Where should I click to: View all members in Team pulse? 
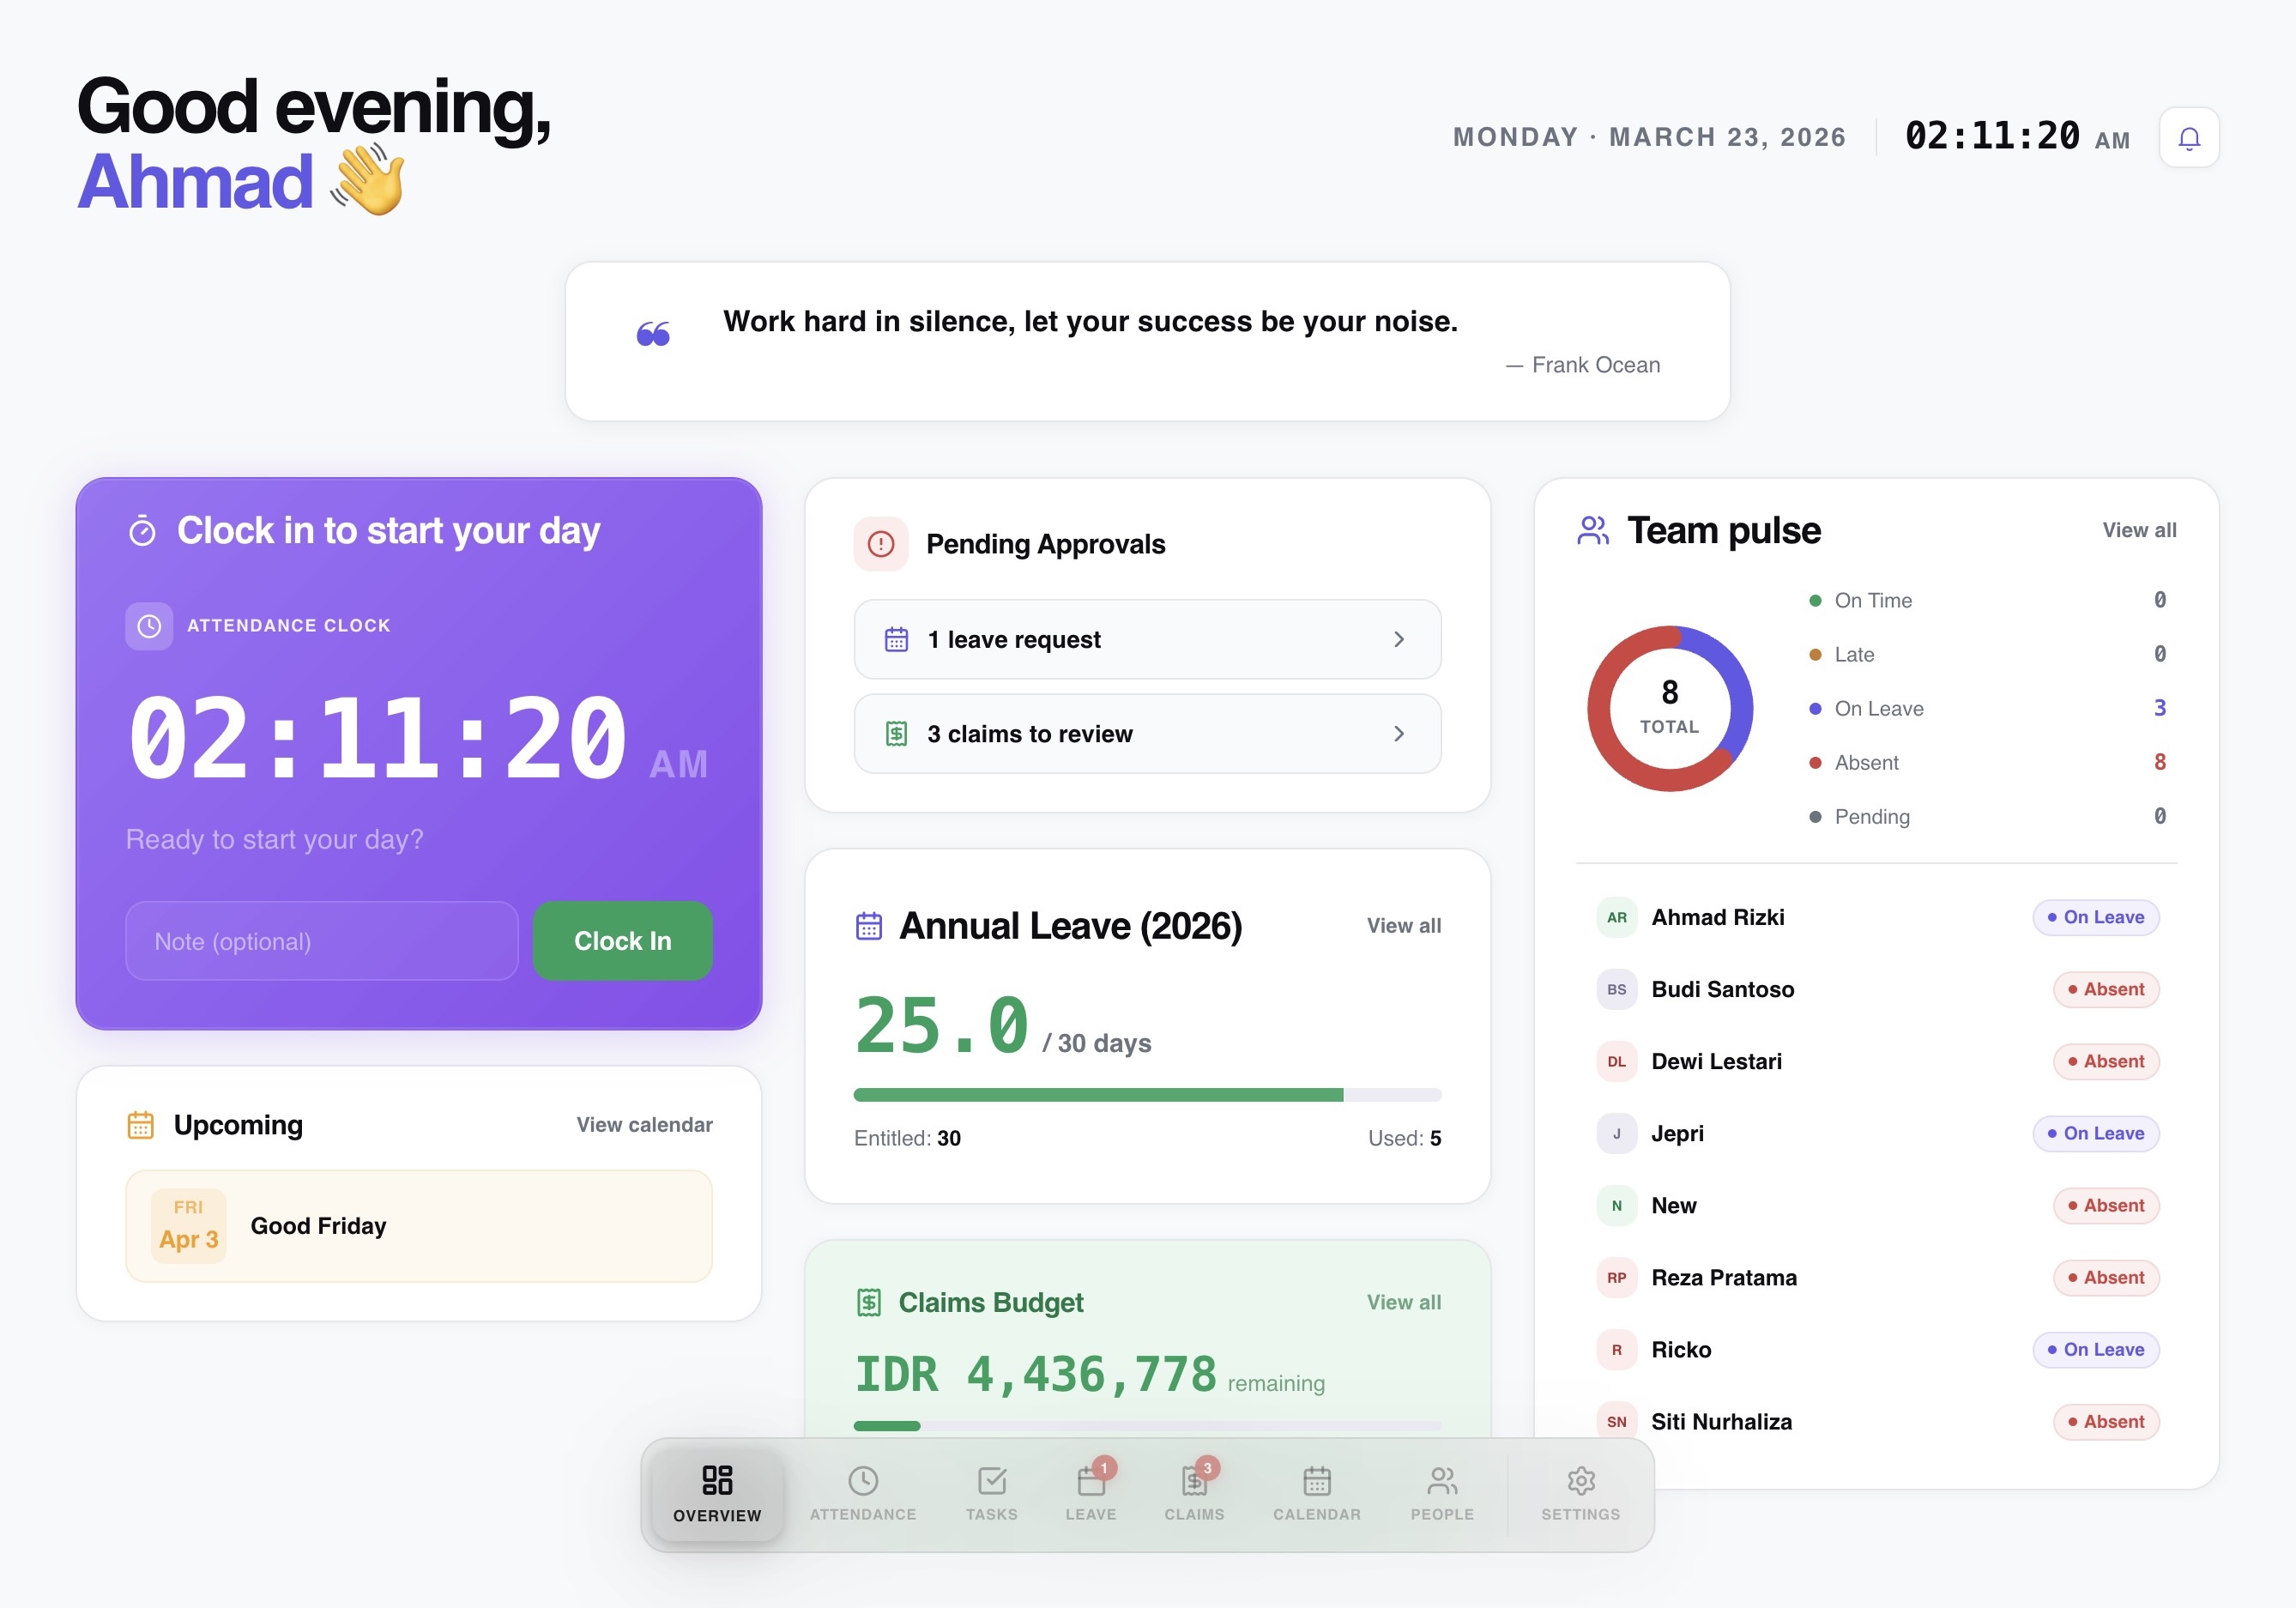click(x=2139, y=530)
